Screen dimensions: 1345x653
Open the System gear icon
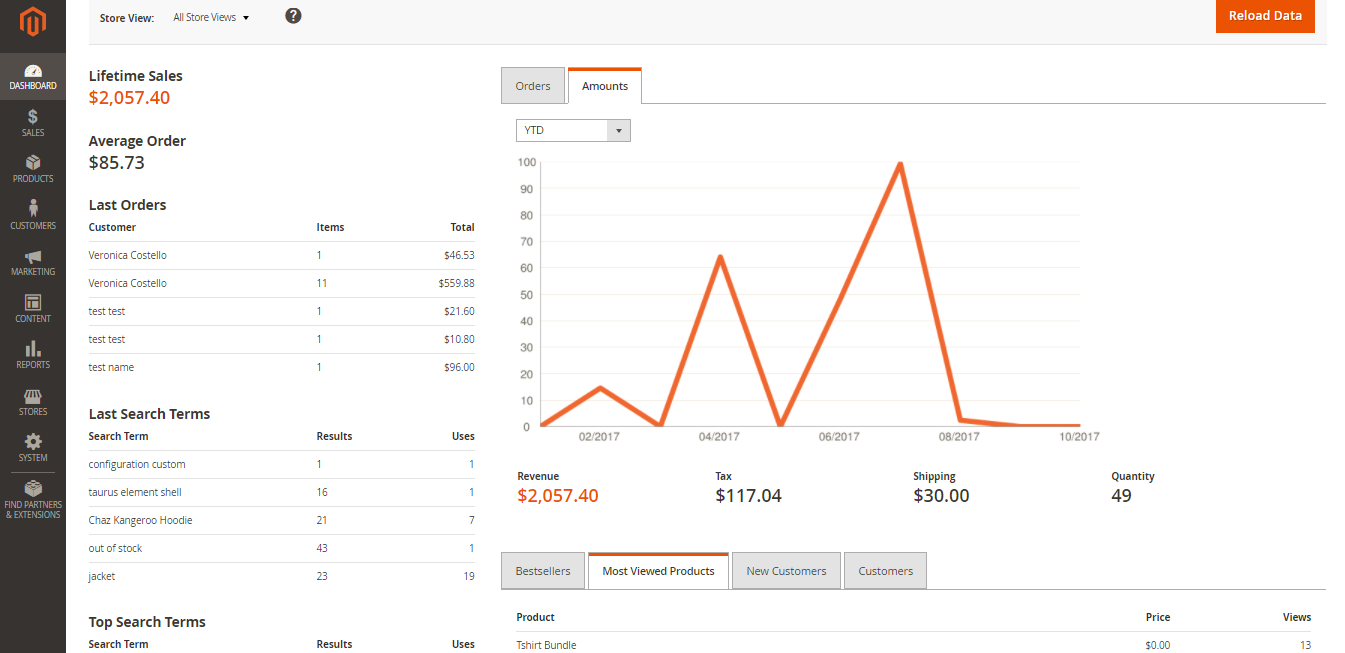click(33, 442)
